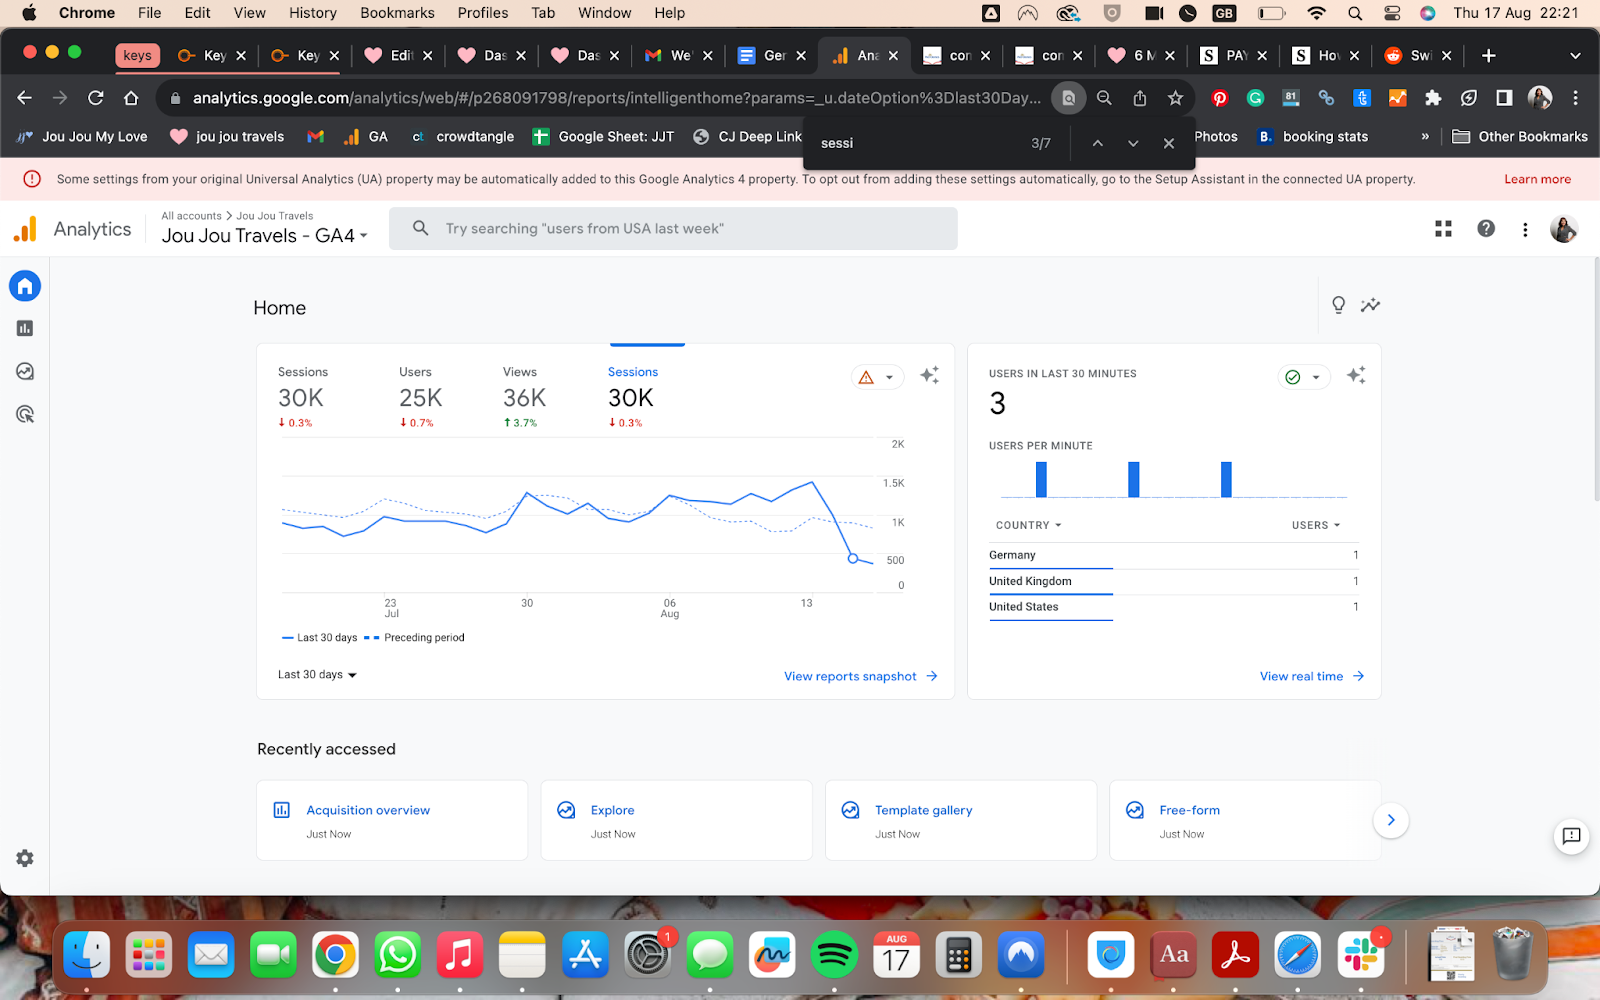The width and height of the screenshot is (1600, 1000).
Task: Click the vertical page scrollbar
Action: [1595, 380]
